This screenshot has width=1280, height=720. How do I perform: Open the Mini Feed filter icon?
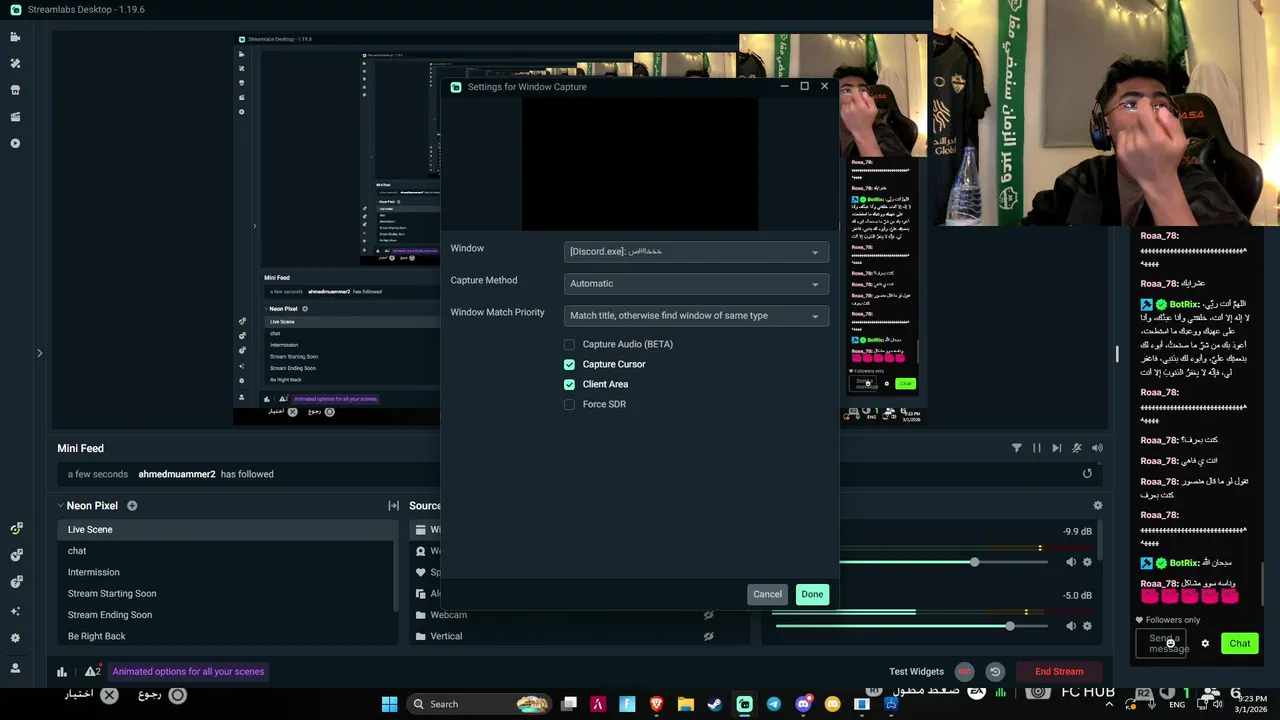(x=1017, y=448)
